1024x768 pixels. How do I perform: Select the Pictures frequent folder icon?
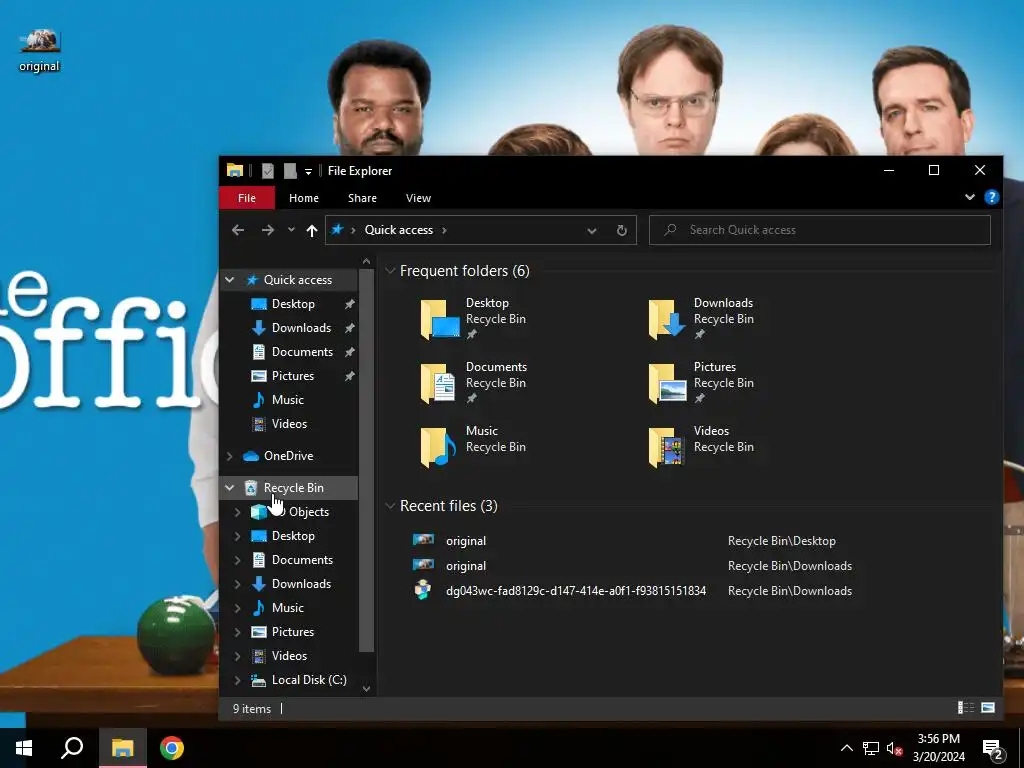[x=667, y=383]
